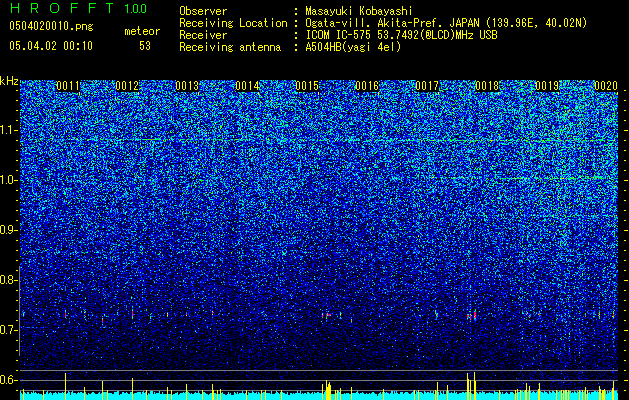The width and height of the screenshot is (629, 400).
Task: Click time marker 0019
Action: (547, 86)
